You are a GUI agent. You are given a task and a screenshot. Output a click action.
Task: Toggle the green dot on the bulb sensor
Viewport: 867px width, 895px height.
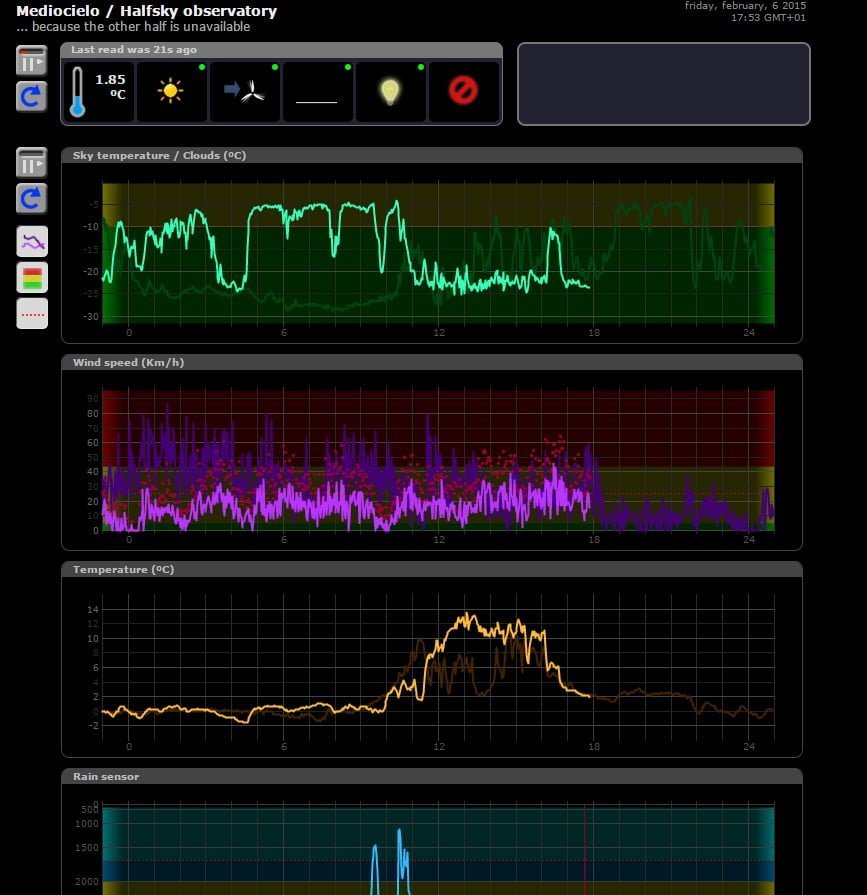click(420, 69)
